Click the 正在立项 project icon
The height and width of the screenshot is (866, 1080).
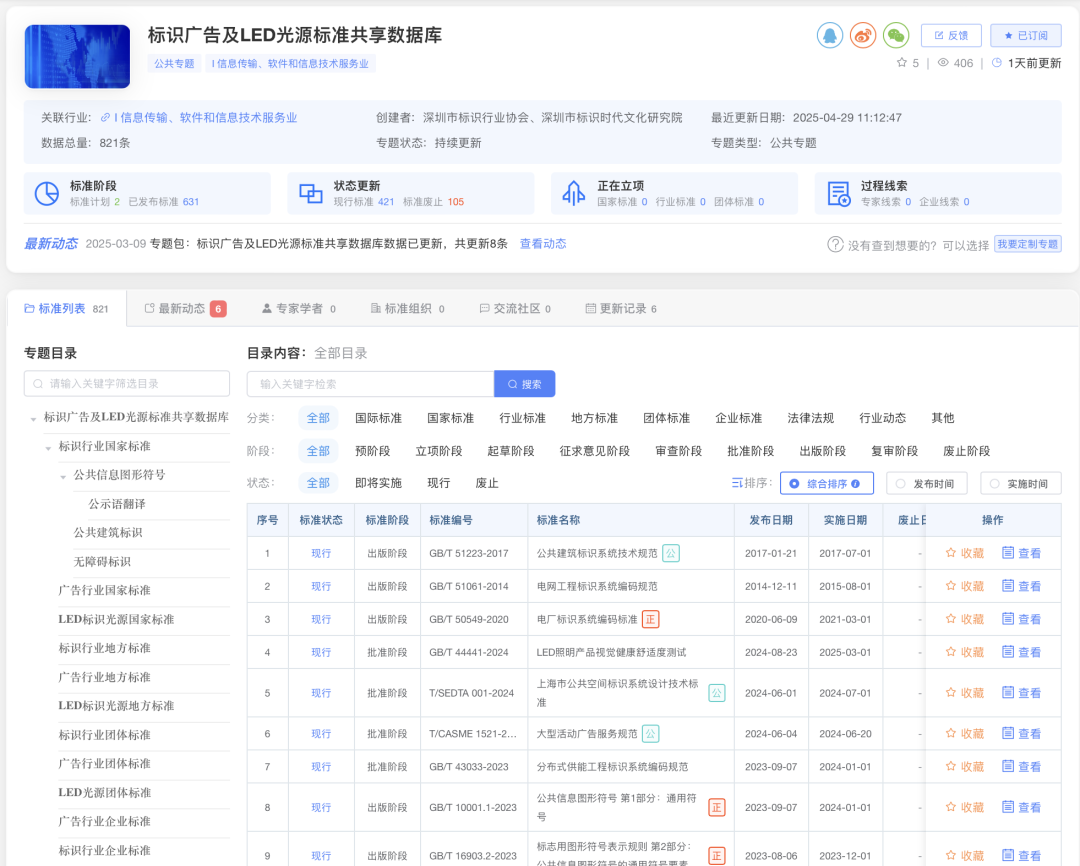click(573, 195)
